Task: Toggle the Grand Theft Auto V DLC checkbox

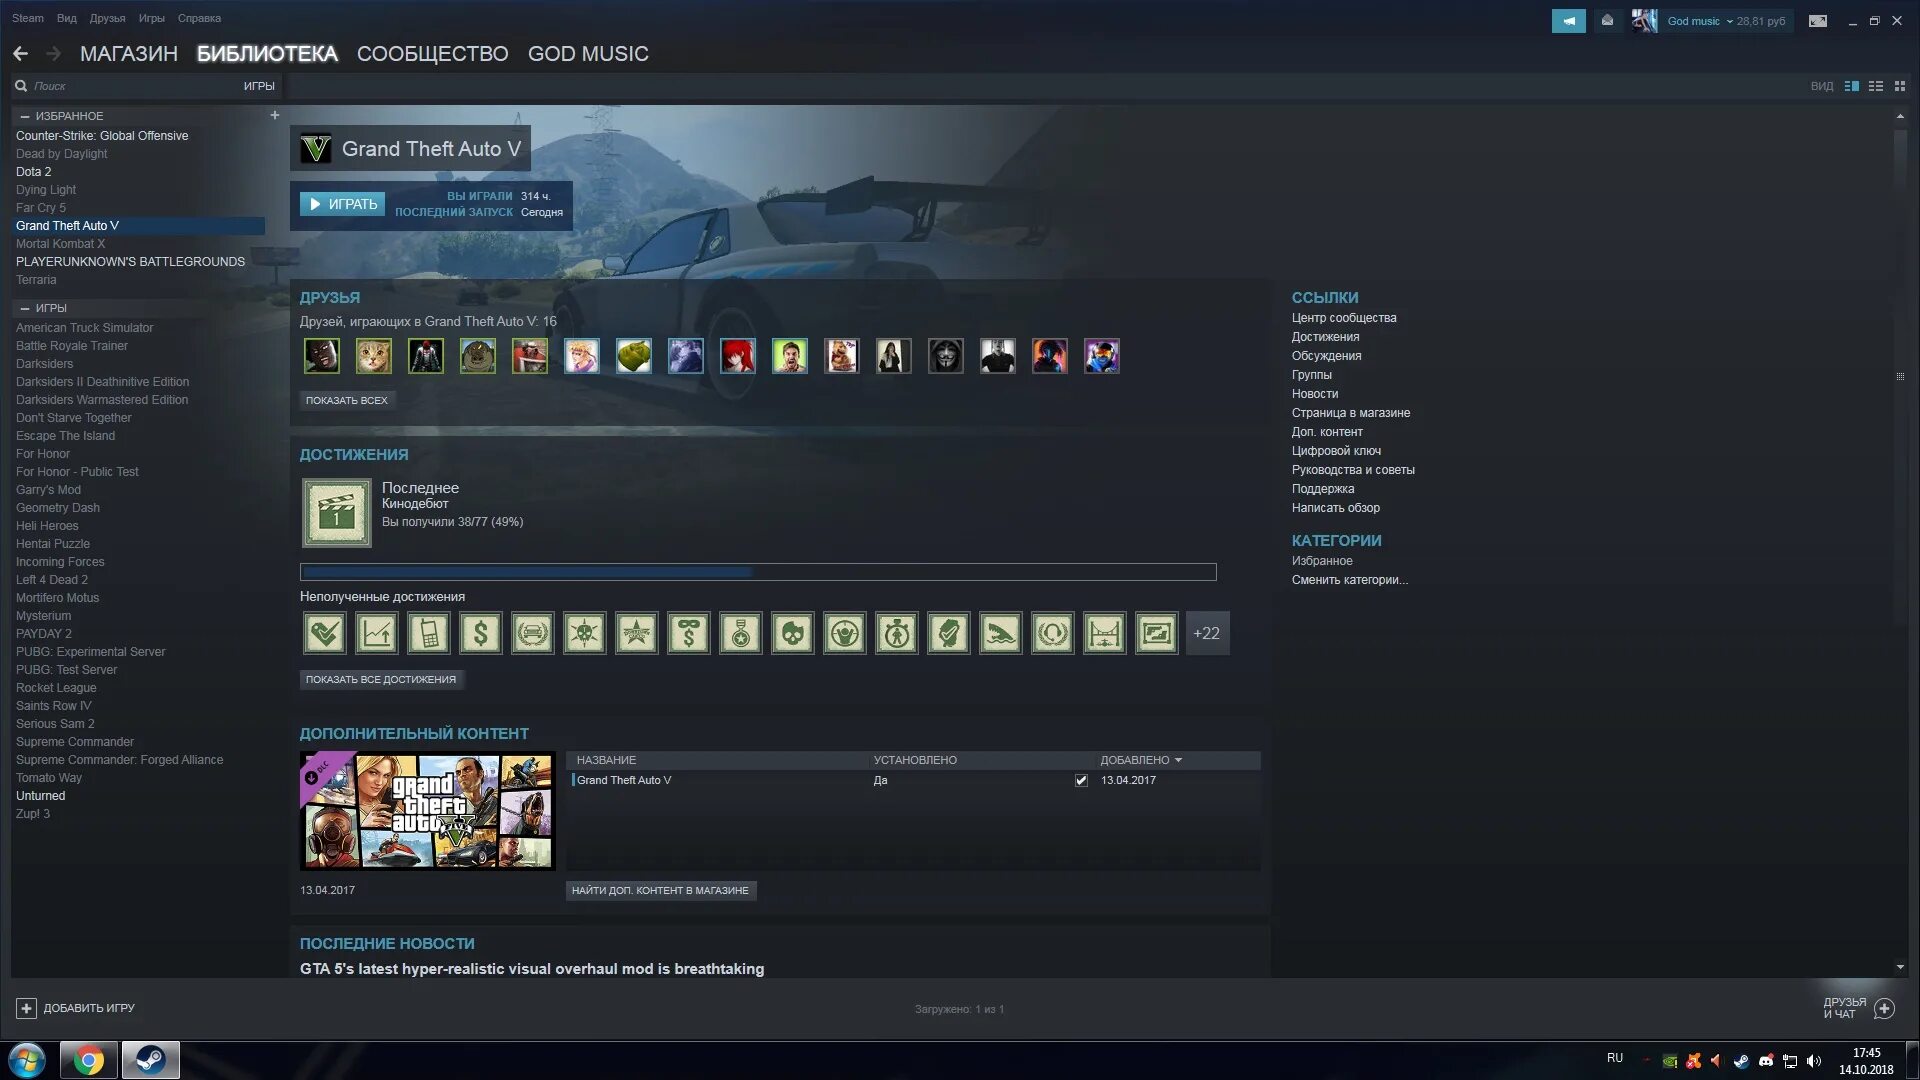Action: coord(1081,780)
